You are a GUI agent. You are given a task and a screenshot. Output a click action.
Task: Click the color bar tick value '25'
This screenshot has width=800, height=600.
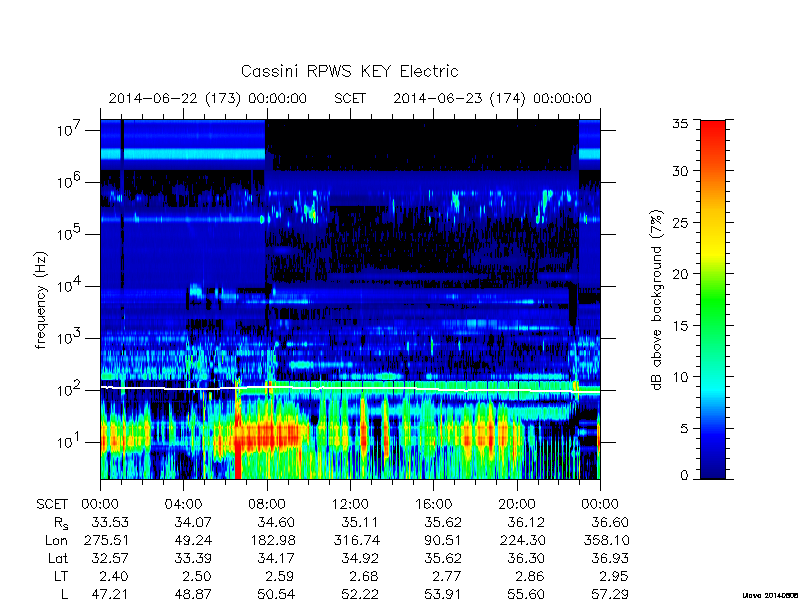point(680,222)
